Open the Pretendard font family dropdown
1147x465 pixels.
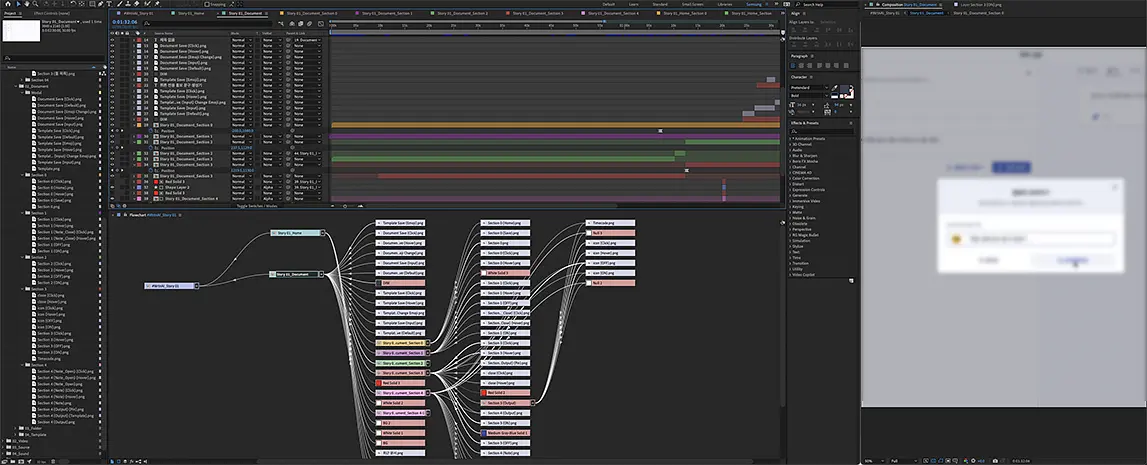(809, 88)
